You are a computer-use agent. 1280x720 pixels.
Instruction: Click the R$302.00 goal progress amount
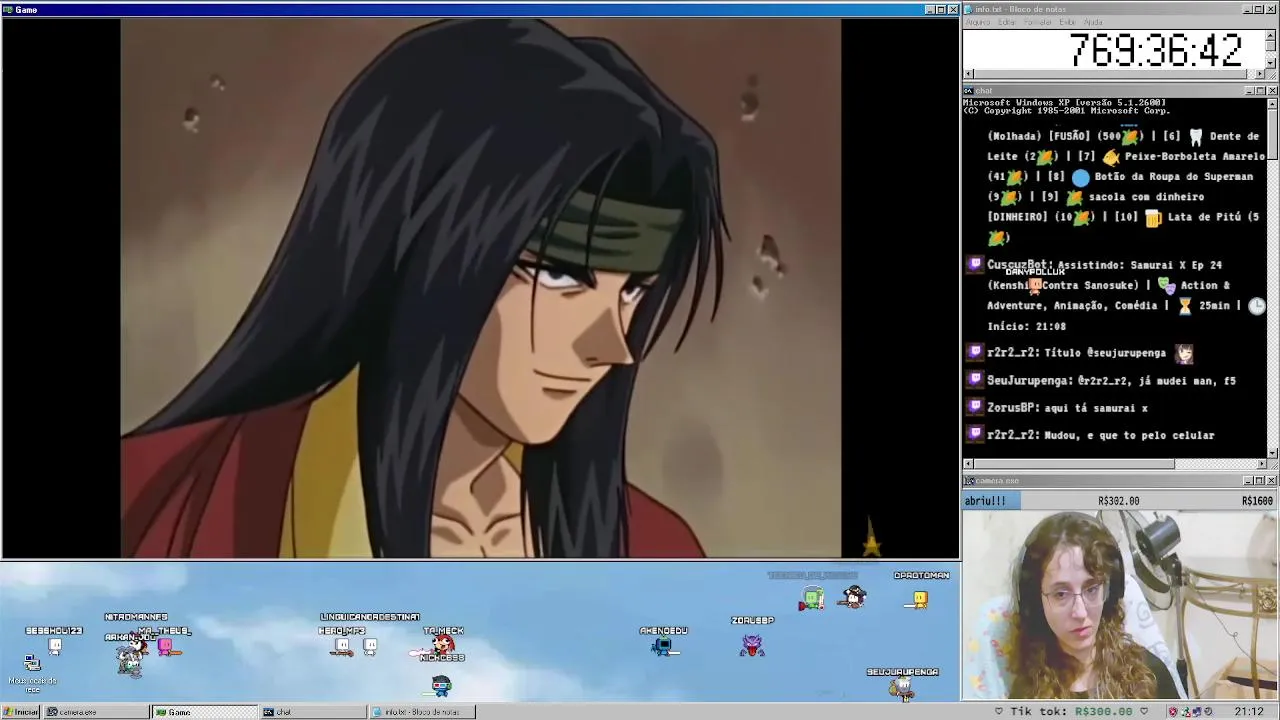click(x=1118, y=501)
